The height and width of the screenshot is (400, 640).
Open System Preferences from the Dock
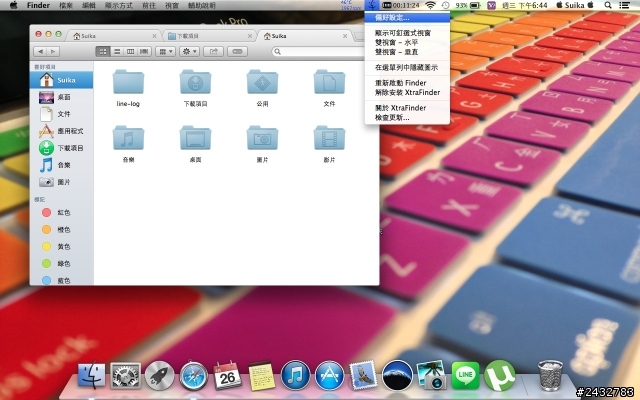125,375
